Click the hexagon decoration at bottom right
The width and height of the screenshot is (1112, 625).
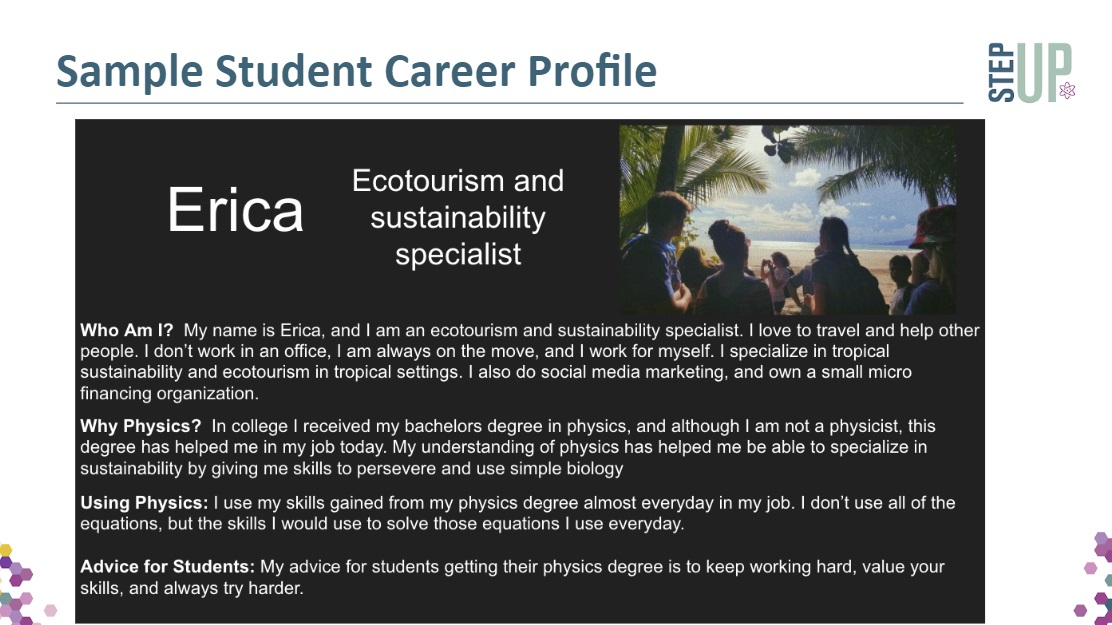click(1094, 577)
